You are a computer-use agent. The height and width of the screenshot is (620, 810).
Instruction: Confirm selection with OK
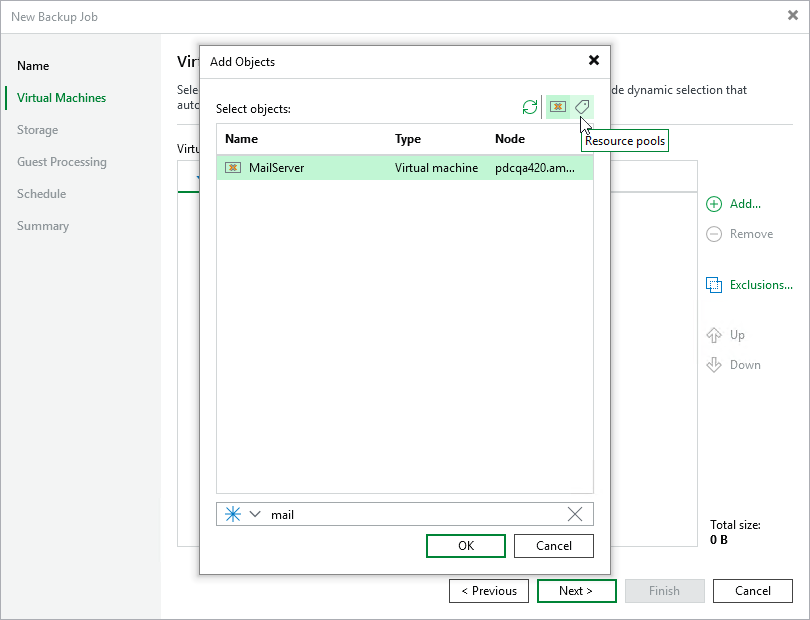click(465, 545)
